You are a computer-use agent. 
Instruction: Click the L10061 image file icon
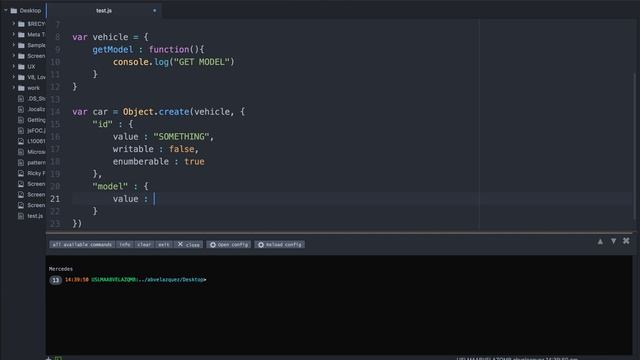pos(21,141)
